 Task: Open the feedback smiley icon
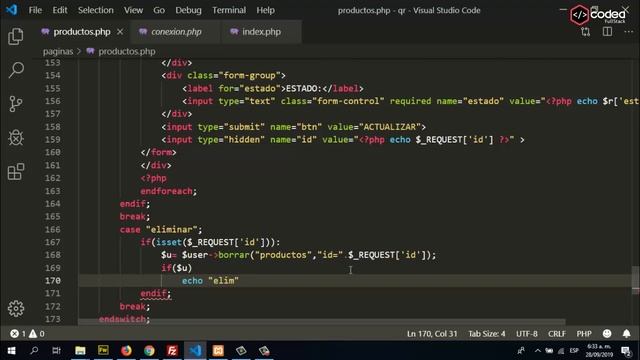[607, 334]
